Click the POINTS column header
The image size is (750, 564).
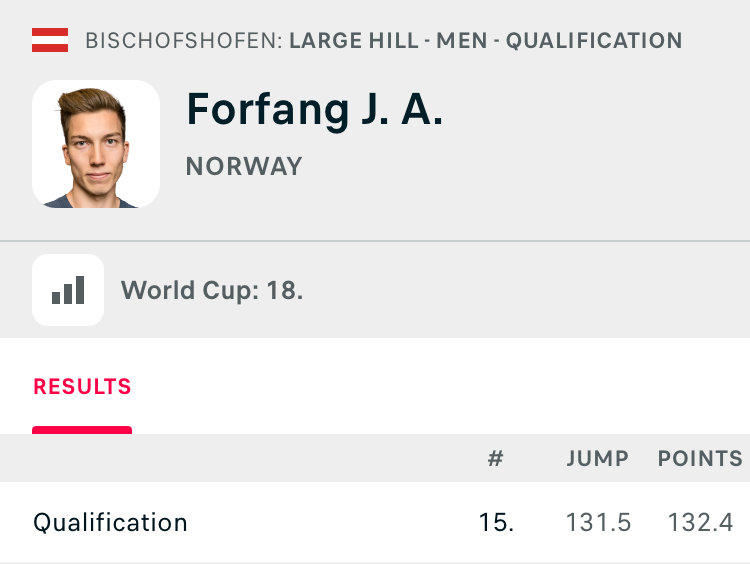(700, 459)
